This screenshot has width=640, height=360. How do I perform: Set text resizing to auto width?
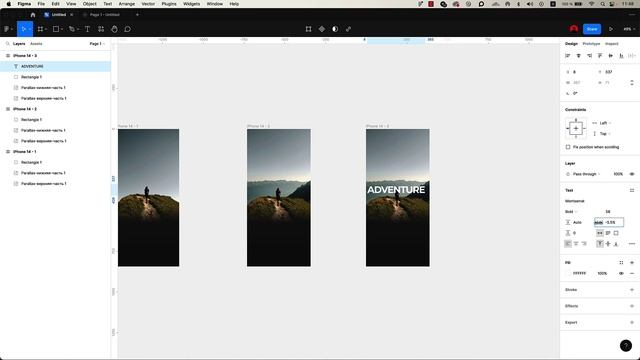point(600,233)
